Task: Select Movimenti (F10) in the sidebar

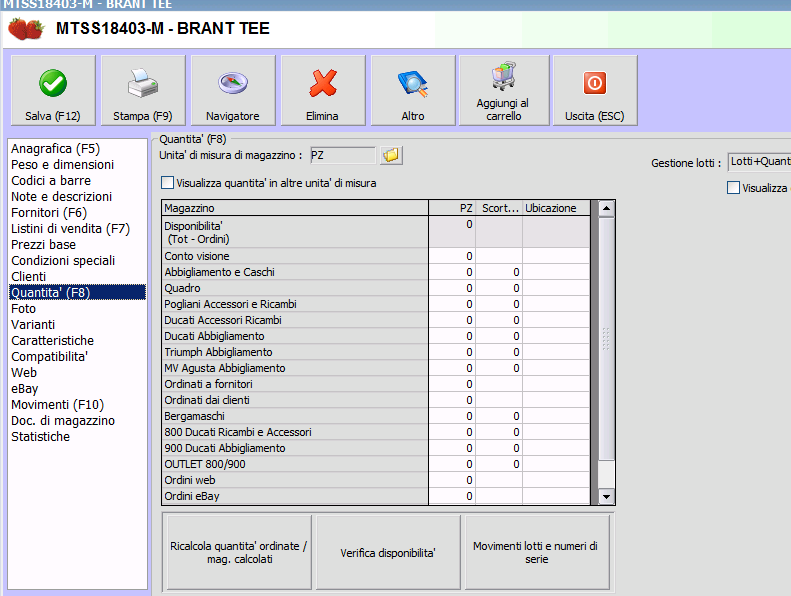Action: click(57, 404)
